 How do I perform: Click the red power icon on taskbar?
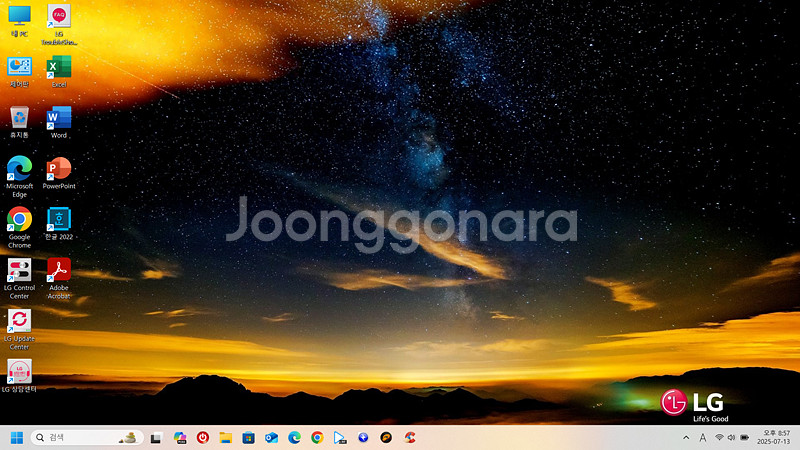click(x=203, y=438)
